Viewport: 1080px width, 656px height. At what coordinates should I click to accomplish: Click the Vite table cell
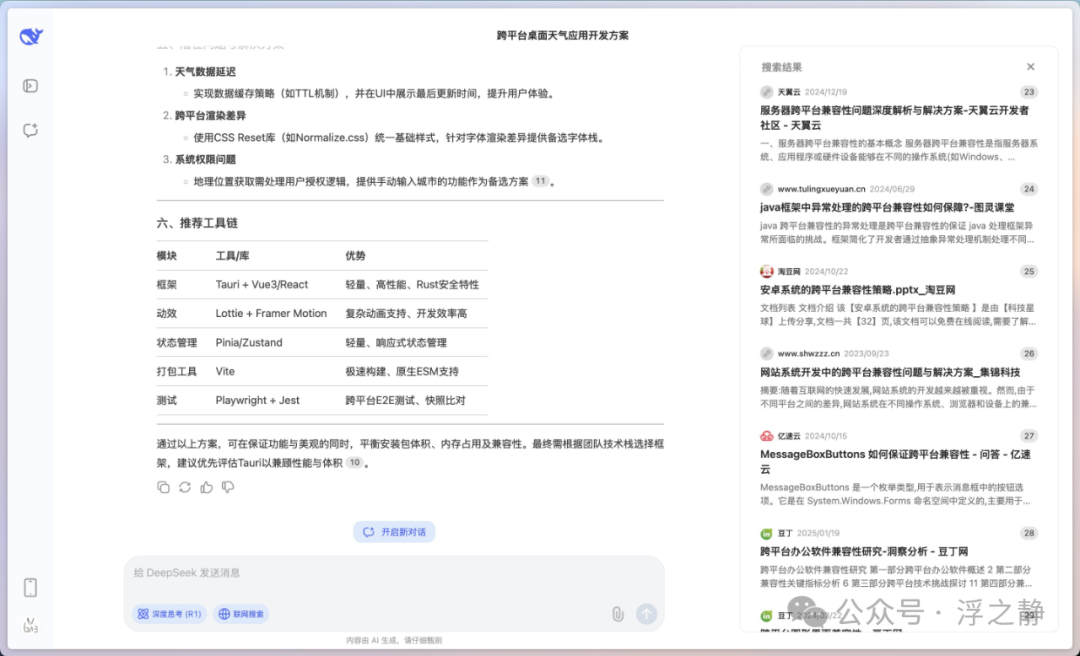[x=225, y=371]
